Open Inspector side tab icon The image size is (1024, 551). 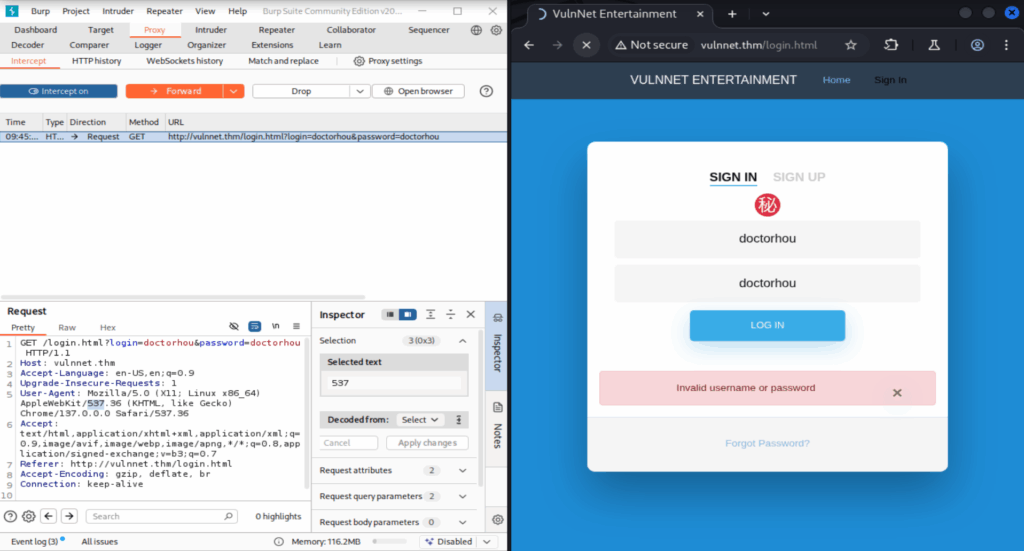pos(498,318)
